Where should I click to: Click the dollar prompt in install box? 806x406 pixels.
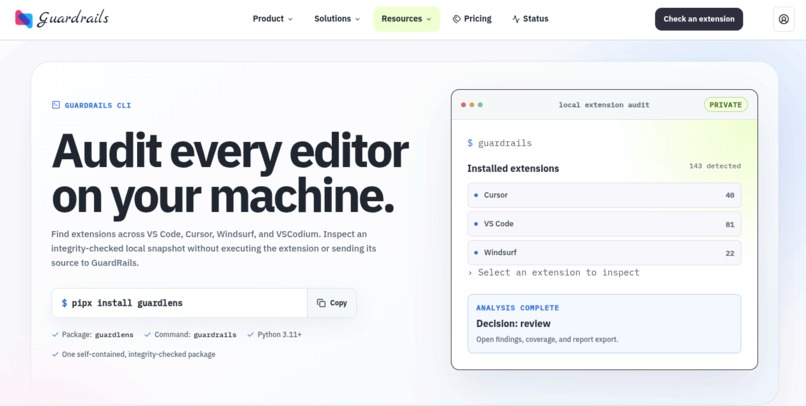pos(64,303)
